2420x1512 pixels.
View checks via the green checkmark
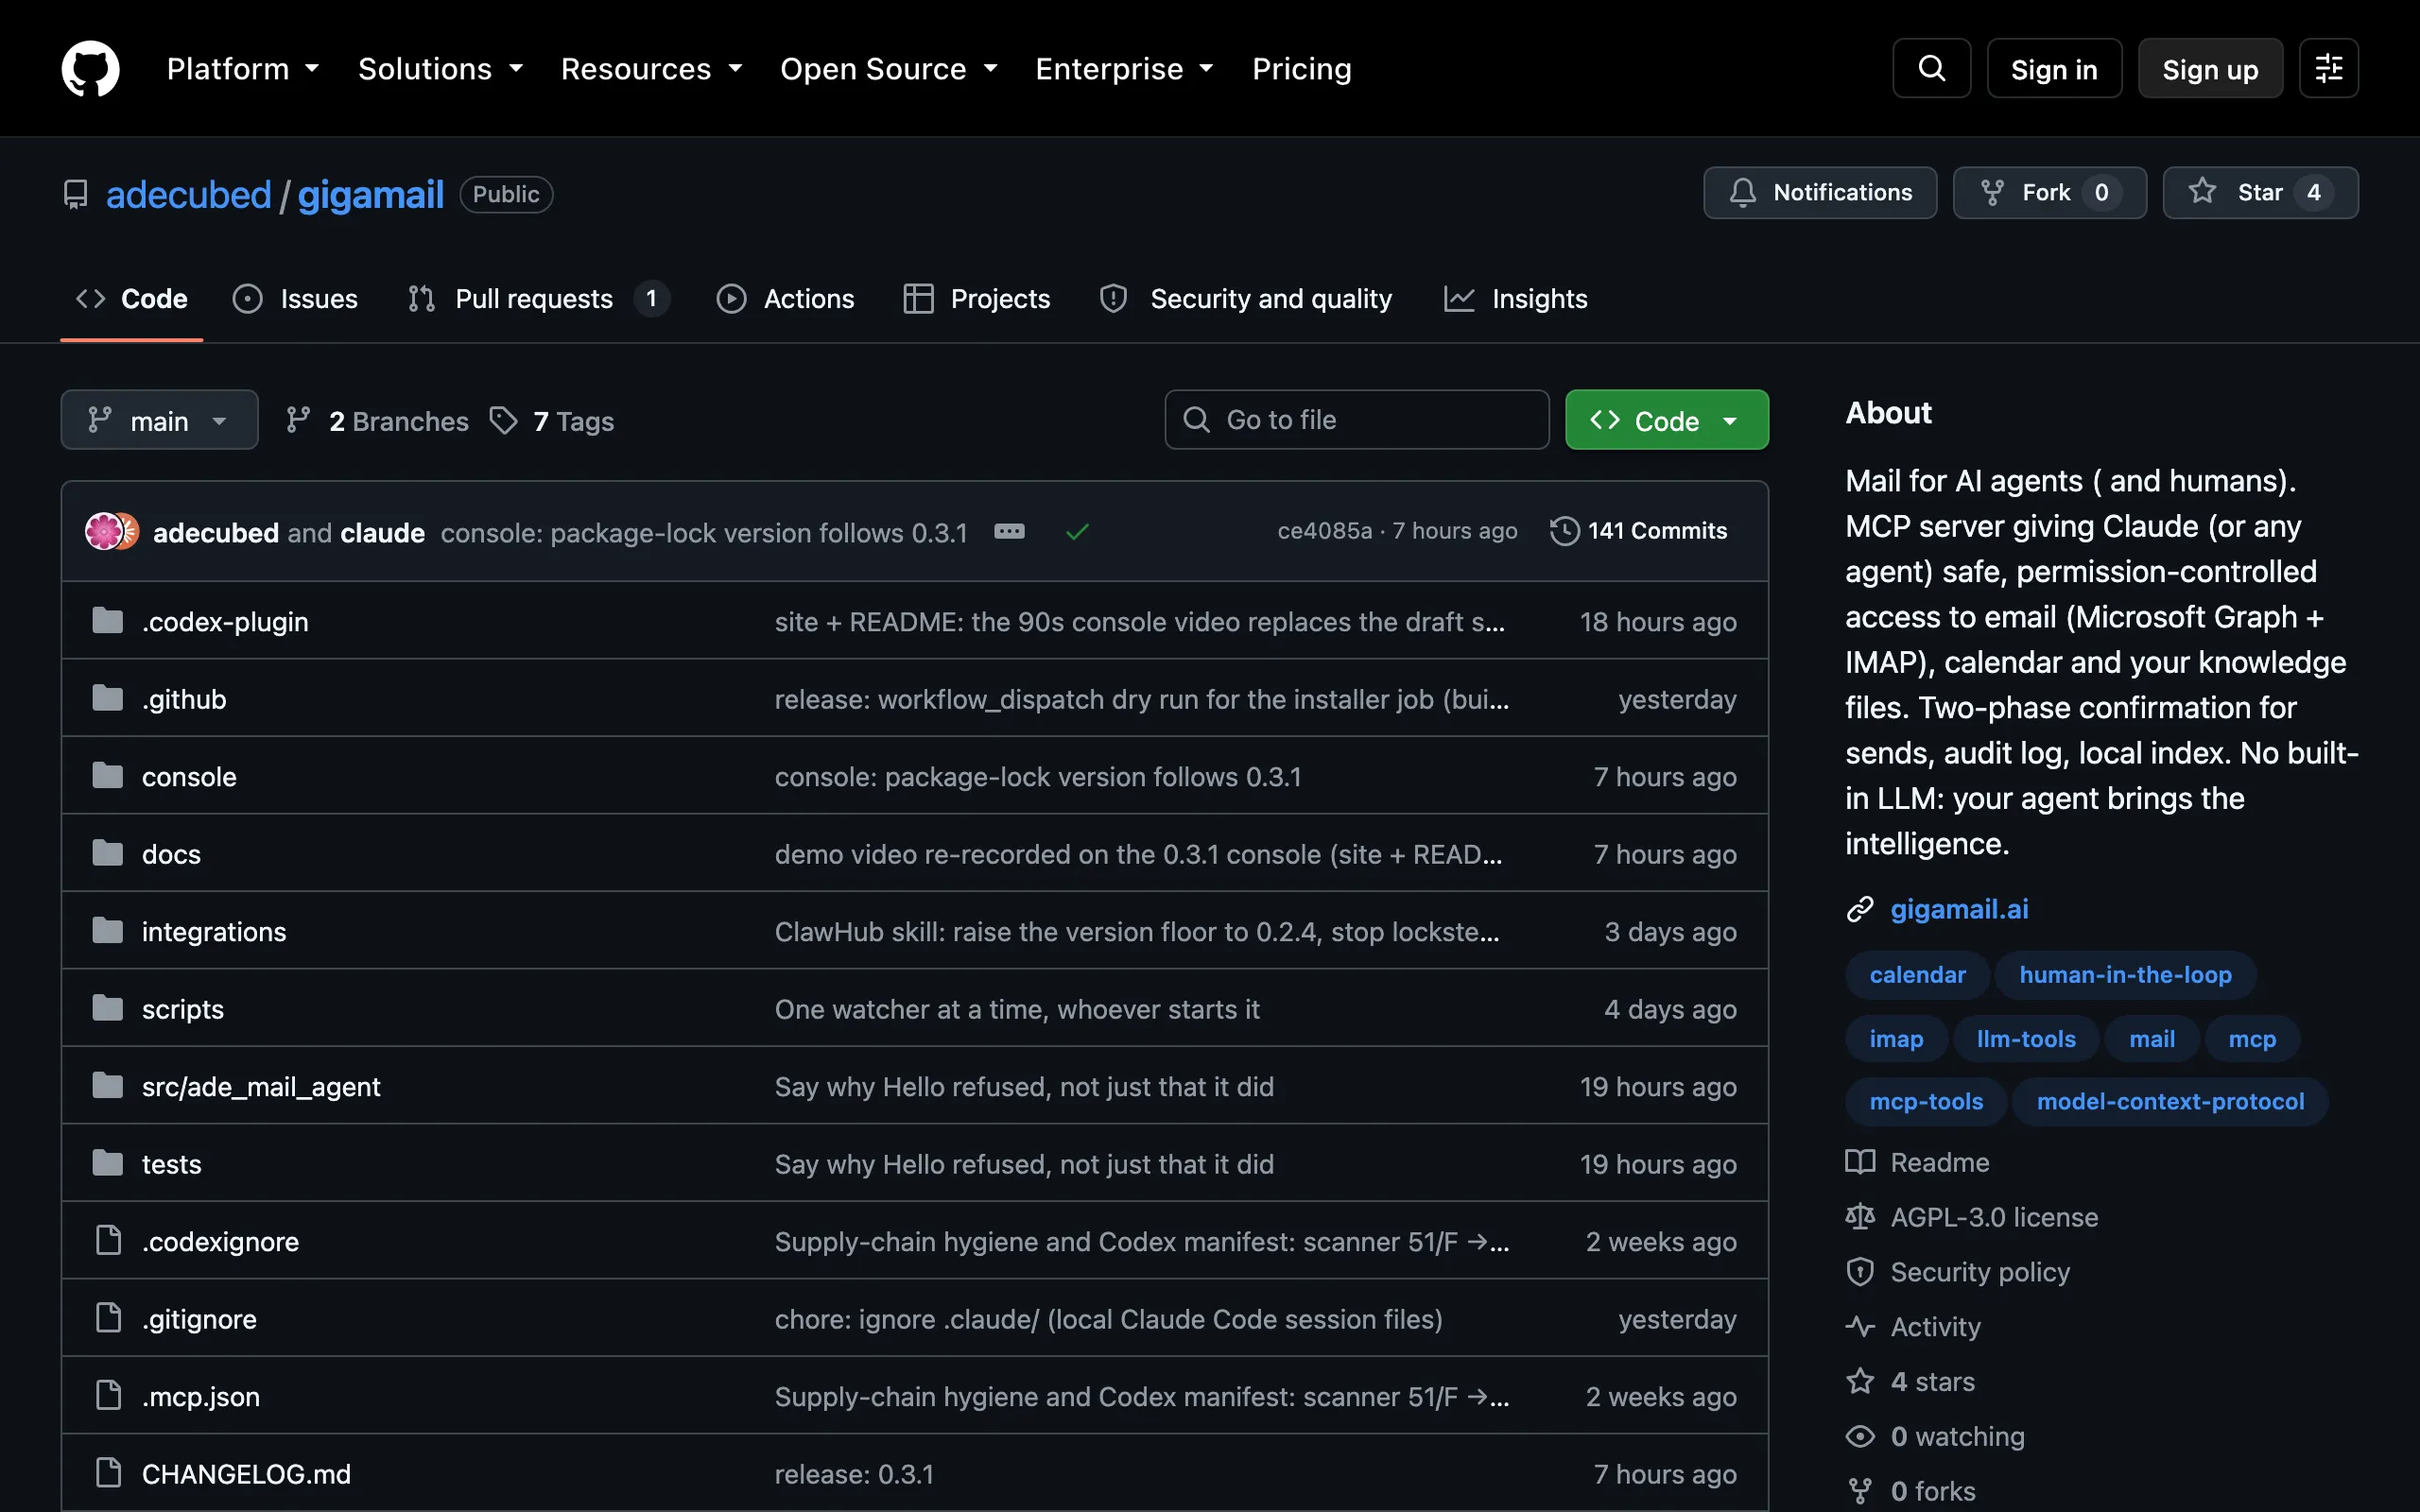[x=1077, y=532]
